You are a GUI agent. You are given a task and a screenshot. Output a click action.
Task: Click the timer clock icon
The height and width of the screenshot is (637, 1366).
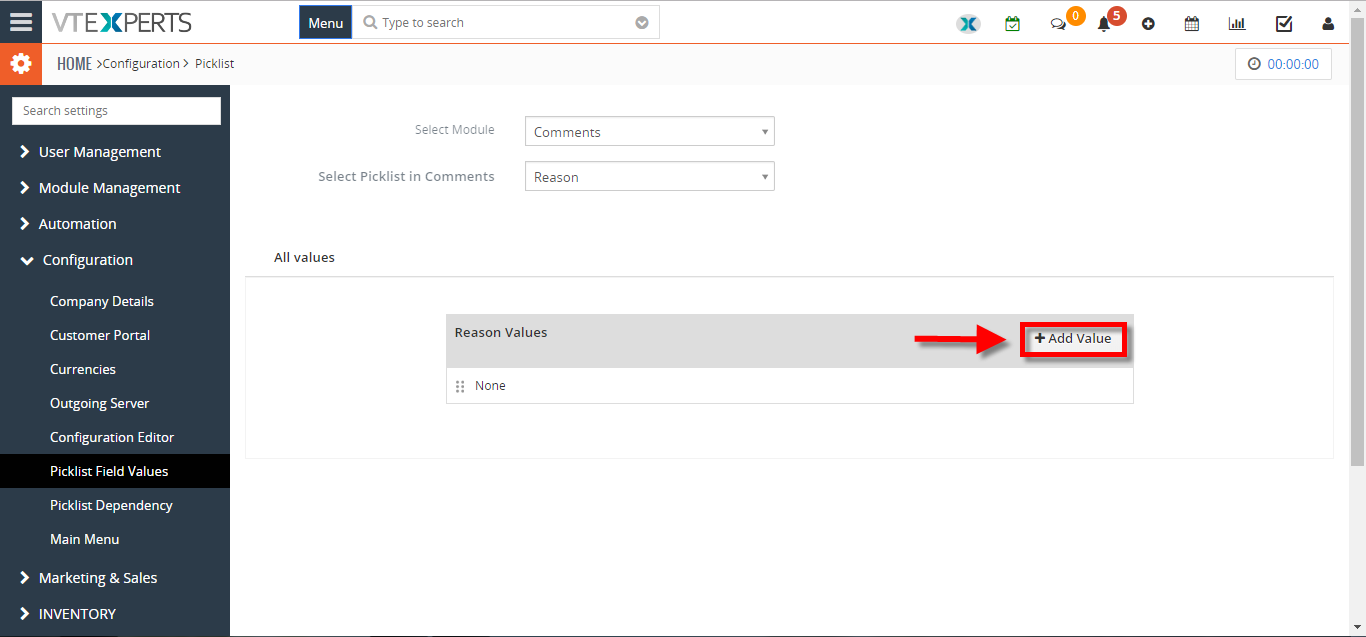(1254, 64)
